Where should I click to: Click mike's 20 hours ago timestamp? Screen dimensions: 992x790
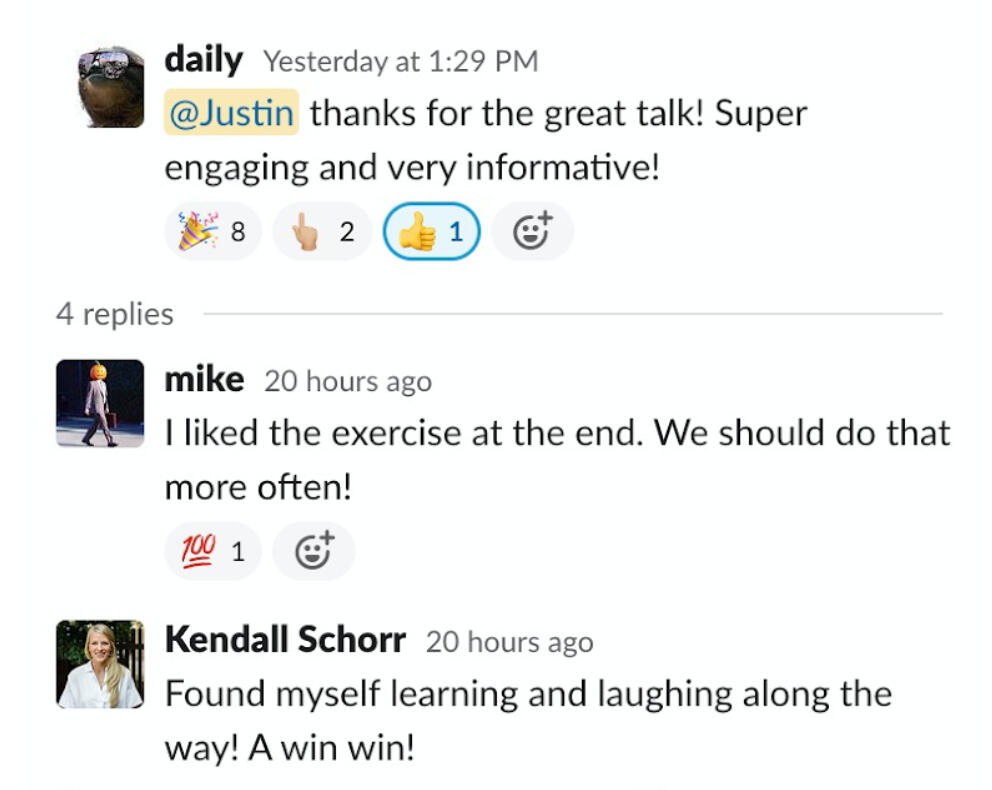[x=348, y=382]
